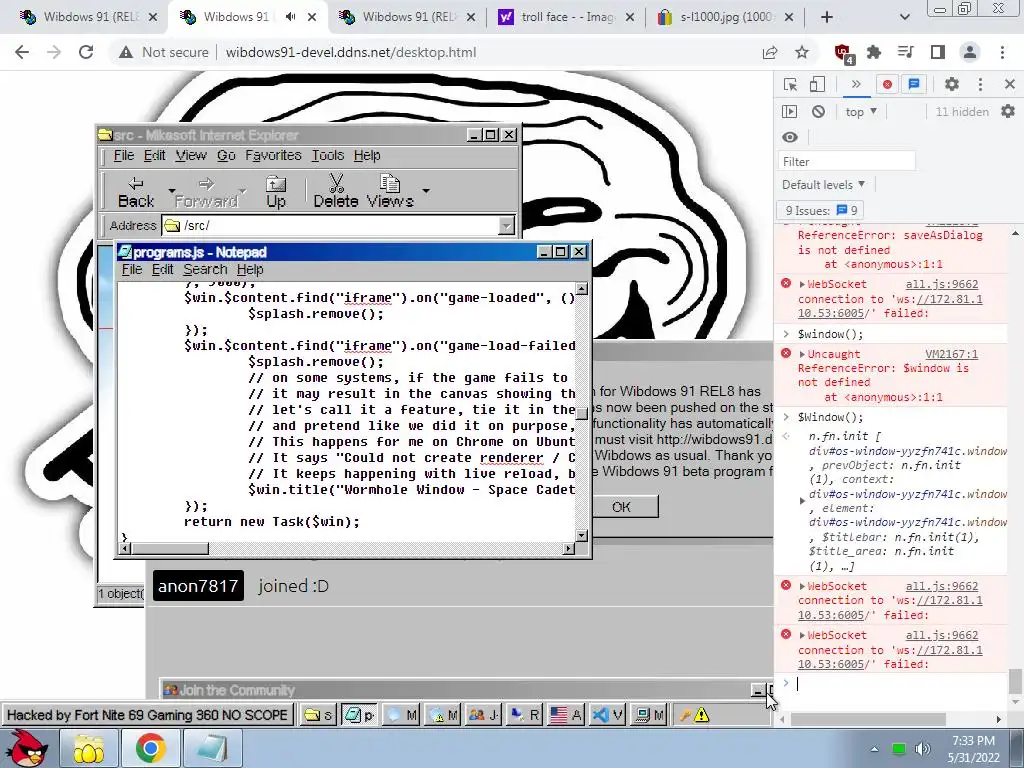Expand the n.fn.init object output triangle
This screenshot has width=1024, height=768.
point(803,501)
